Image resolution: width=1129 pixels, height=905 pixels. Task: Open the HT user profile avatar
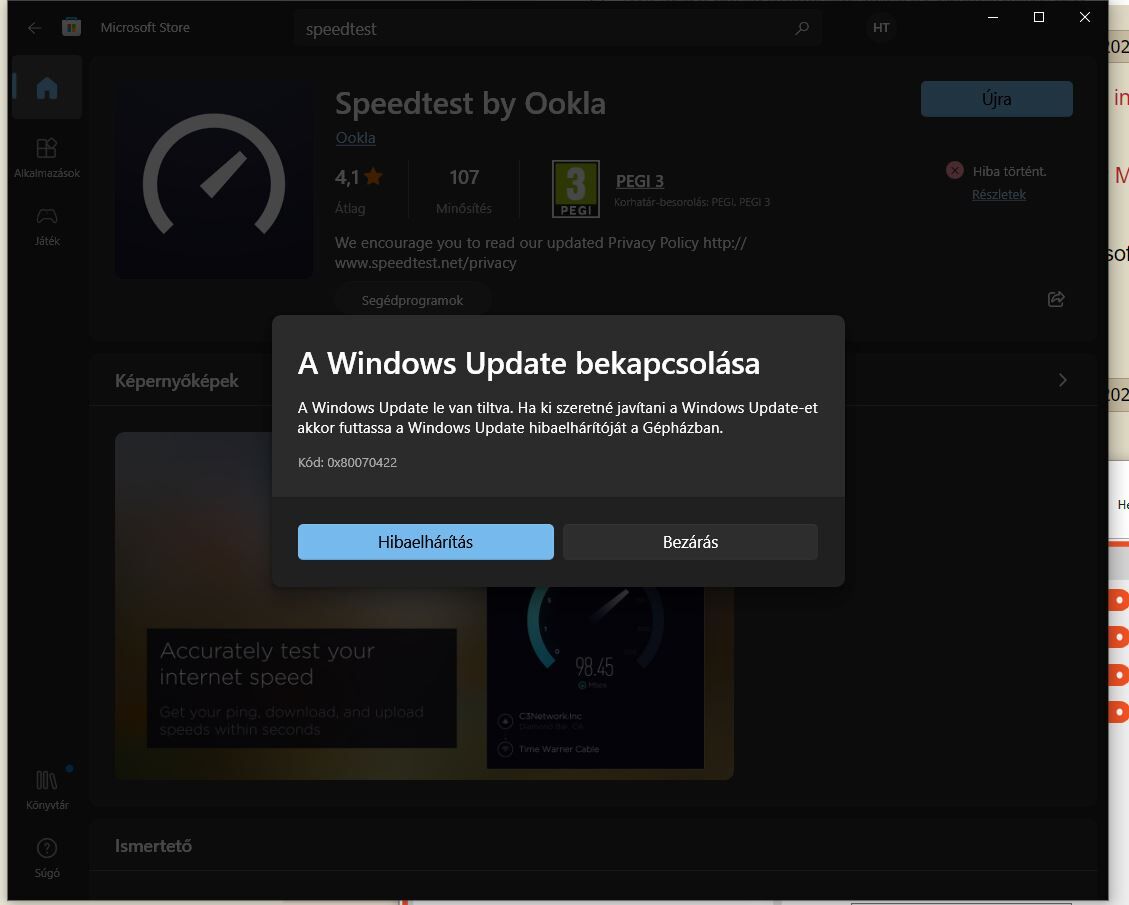tap(881, 28)
